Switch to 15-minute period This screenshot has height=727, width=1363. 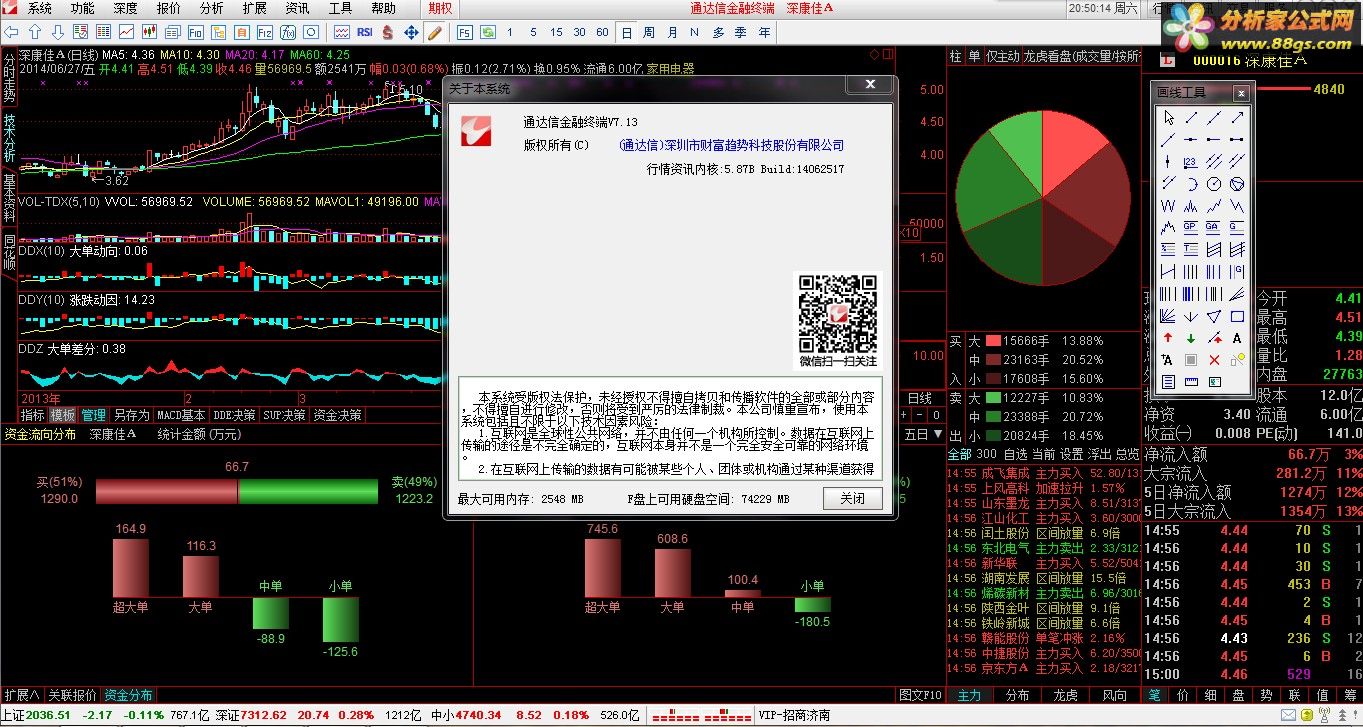click(x=556, y=32)
